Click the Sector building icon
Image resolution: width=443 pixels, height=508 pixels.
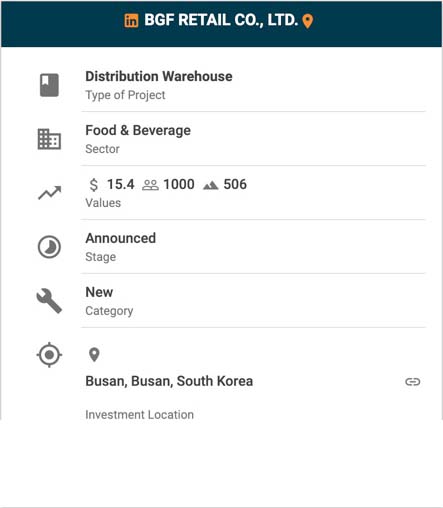tap(49, 139)
